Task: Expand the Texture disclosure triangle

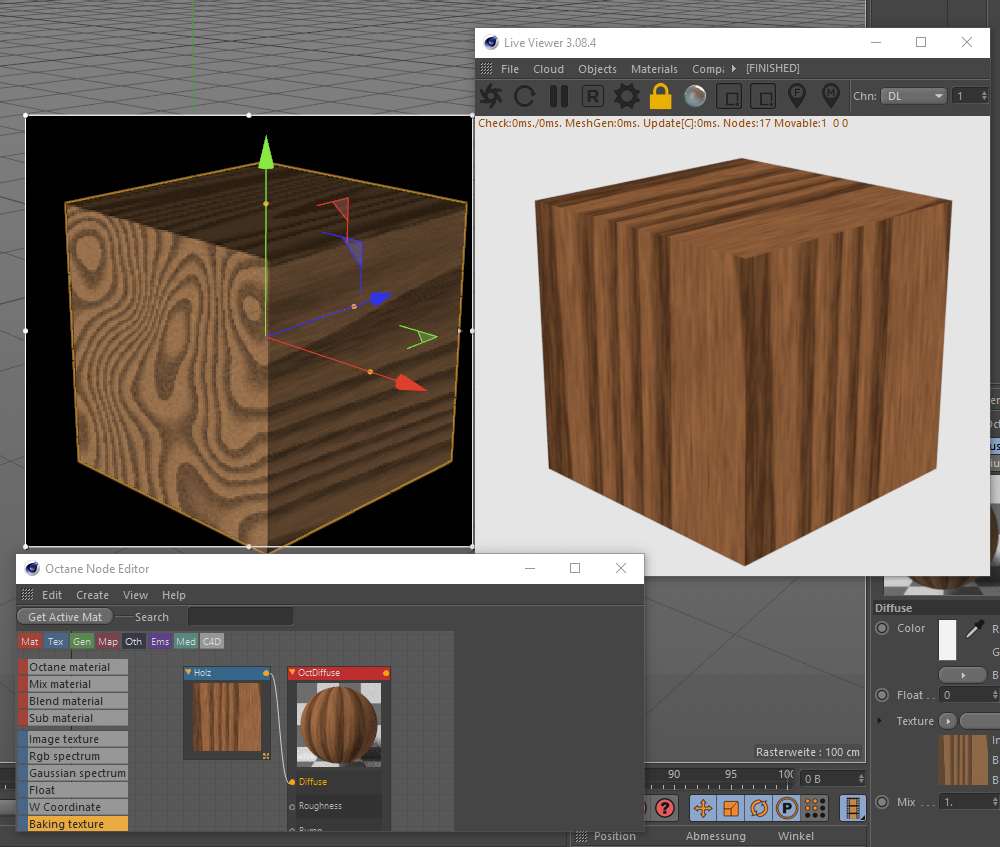Action: pyautogui.click(x=880, y=721)
